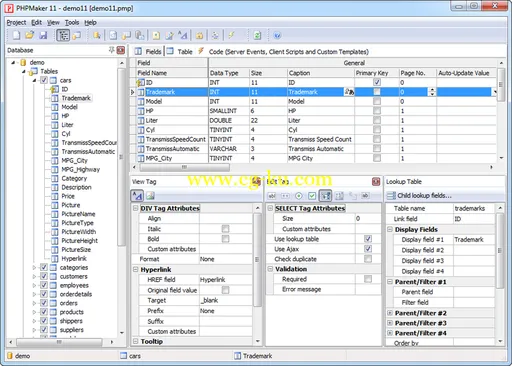
Task: Choose the password edit tag icon
Action: point(285,196)
